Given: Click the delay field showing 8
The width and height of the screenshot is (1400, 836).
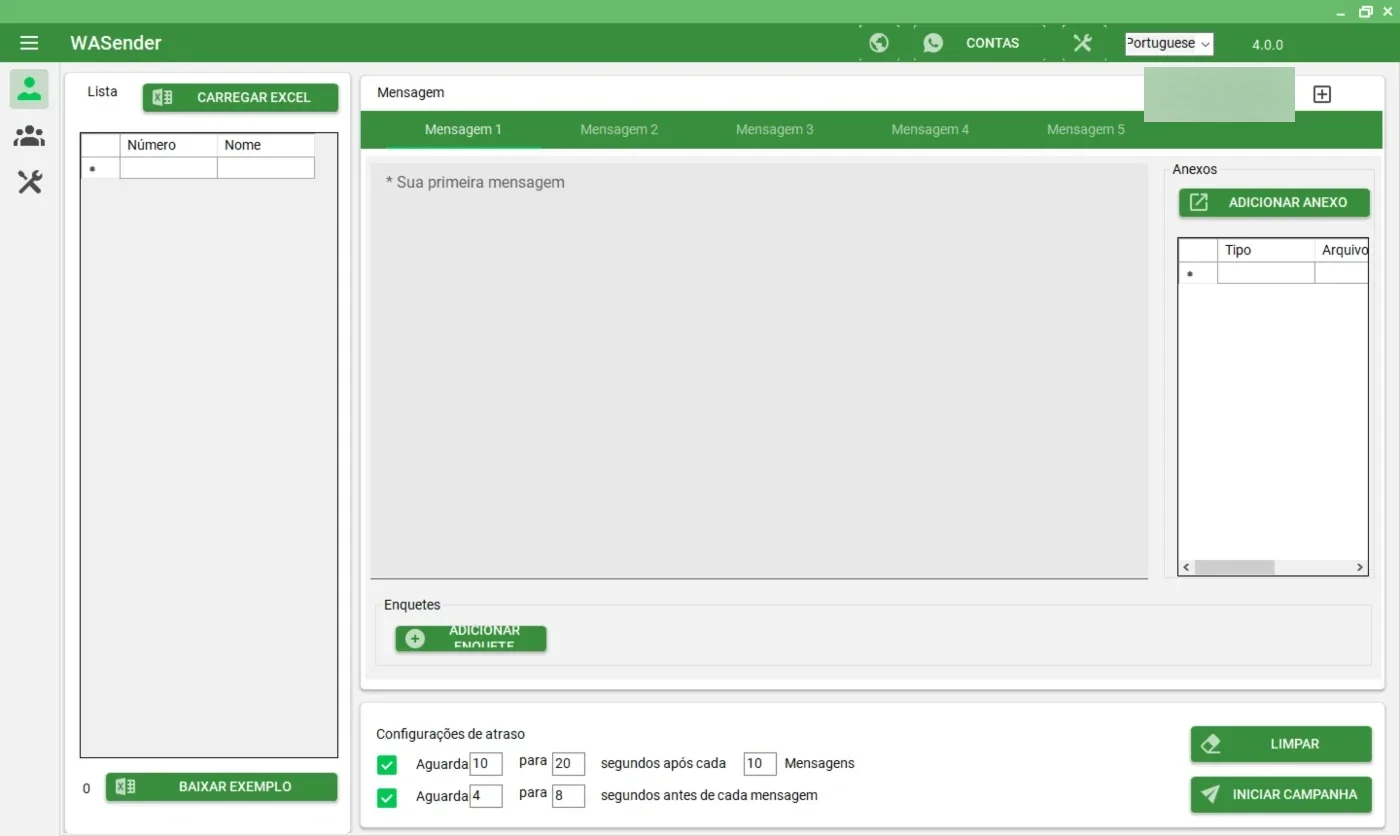Looking at the screenshot, I should (x=568, y=796).
